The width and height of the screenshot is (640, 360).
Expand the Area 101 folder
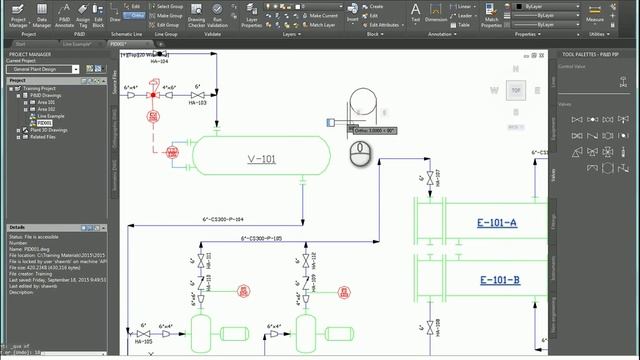[x=25, y=102]
